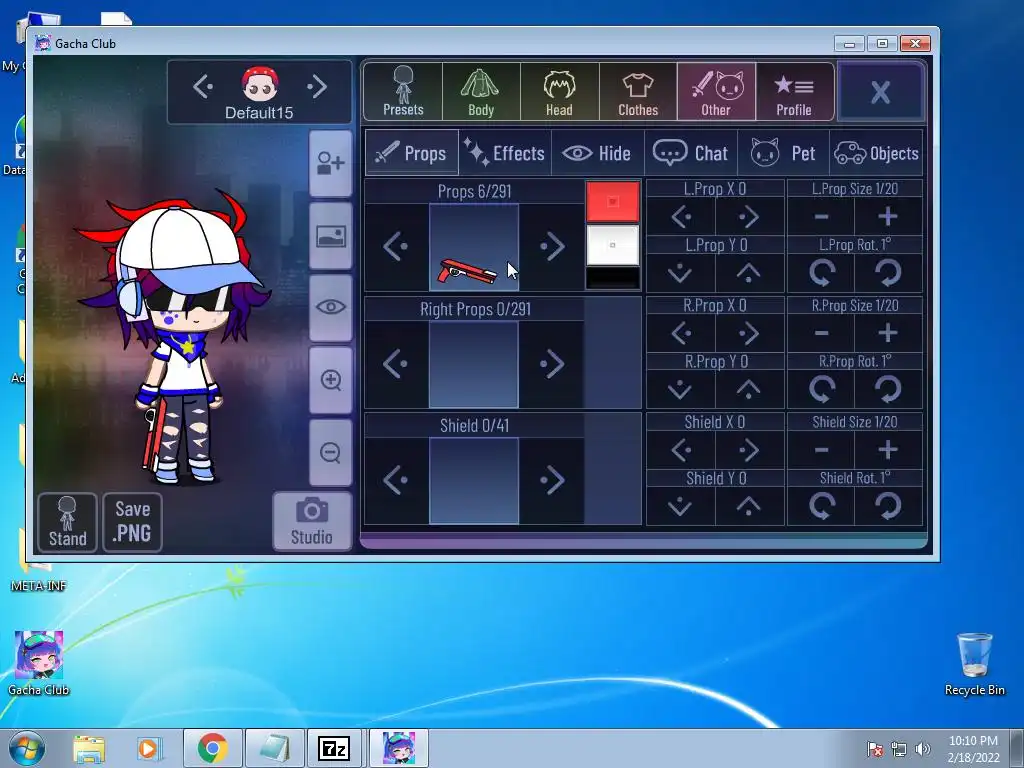The image size is (1024, 768).
Task: Switch to next character arrow
Action: tap(317, 86)
